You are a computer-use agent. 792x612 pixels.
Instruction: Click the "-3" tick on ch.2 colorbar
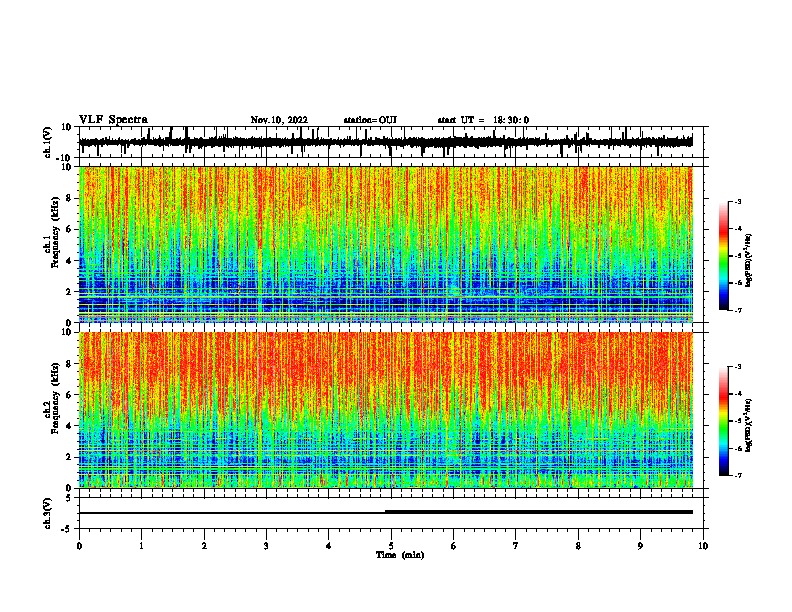point(738,367)
